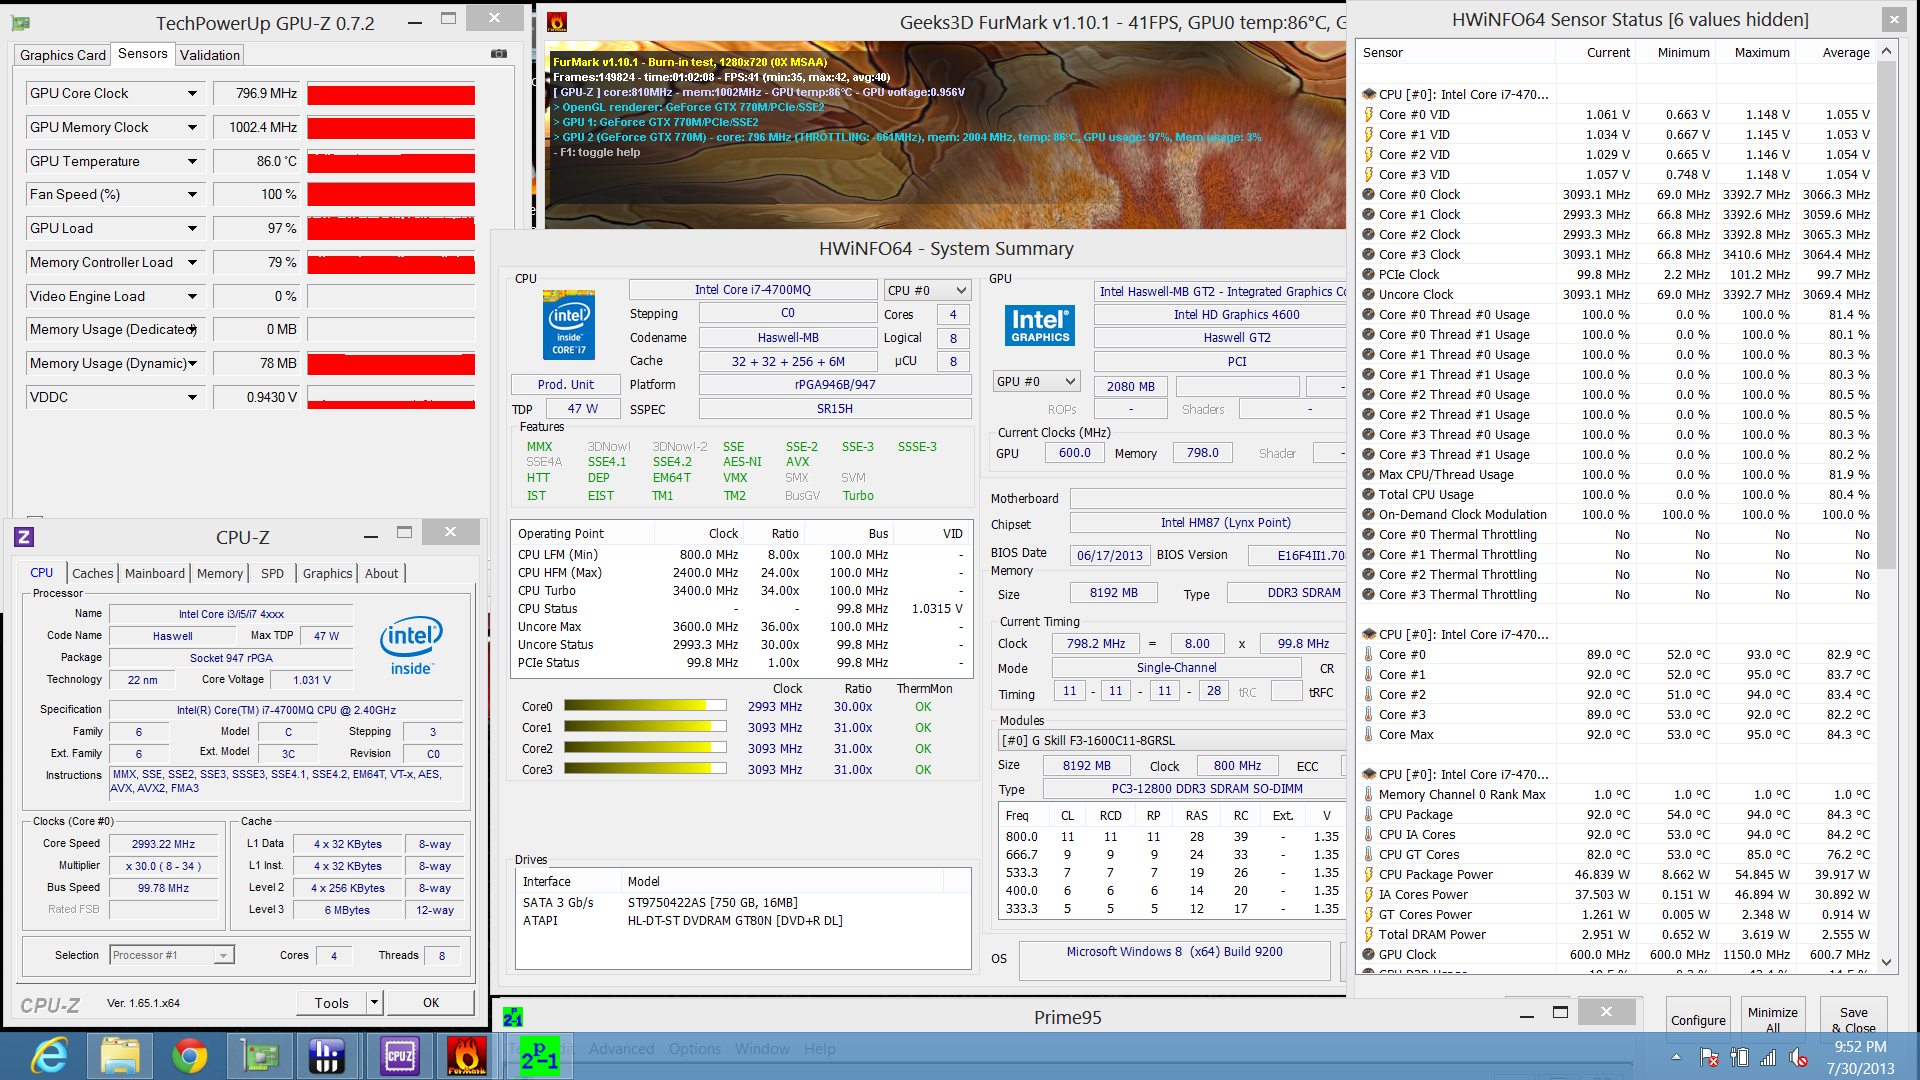Click the Intel Core i7 logo in System Summary
Screen dimensions: 1920x1080
click(x=569, y=325)
